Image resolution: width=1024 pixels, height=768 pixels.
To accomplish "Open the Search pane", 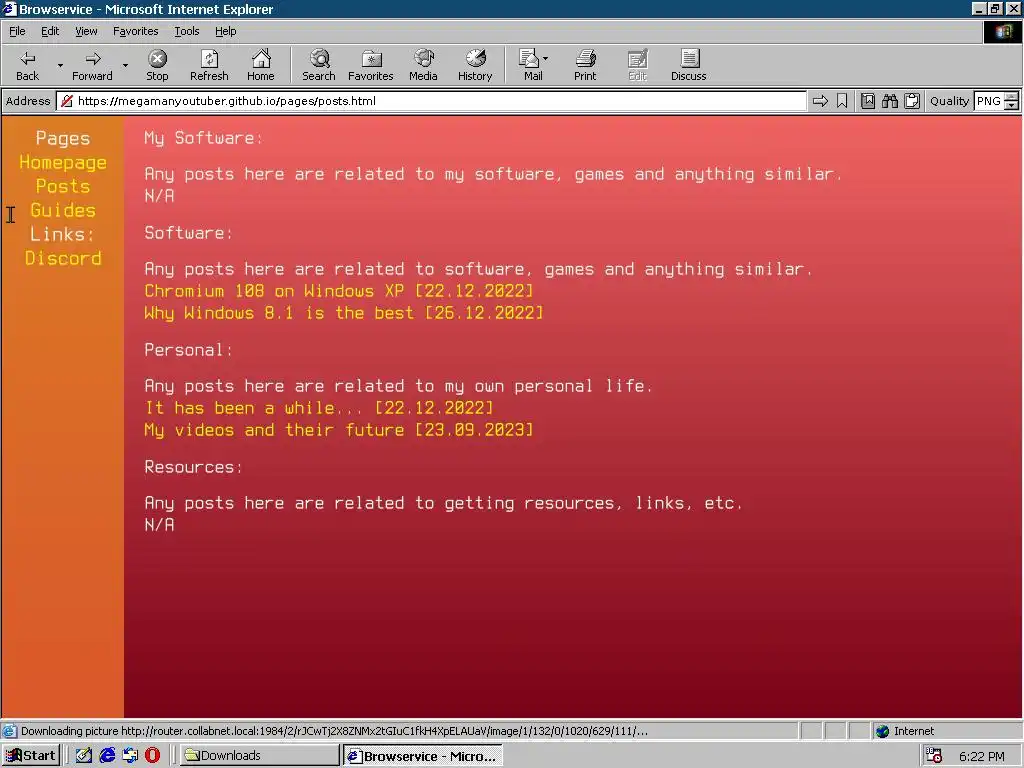I will 319,65.
